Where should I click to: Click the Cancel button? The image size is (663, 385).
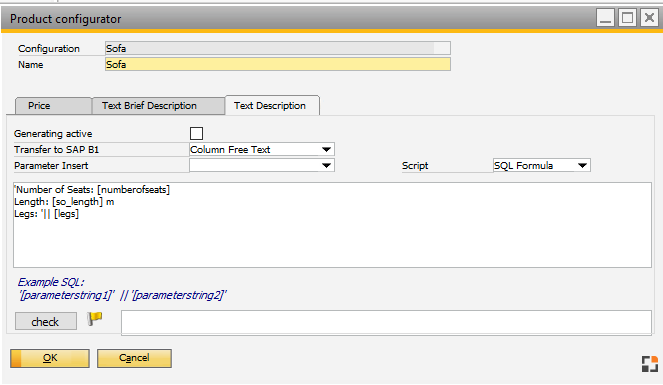(x=134, y=358)
